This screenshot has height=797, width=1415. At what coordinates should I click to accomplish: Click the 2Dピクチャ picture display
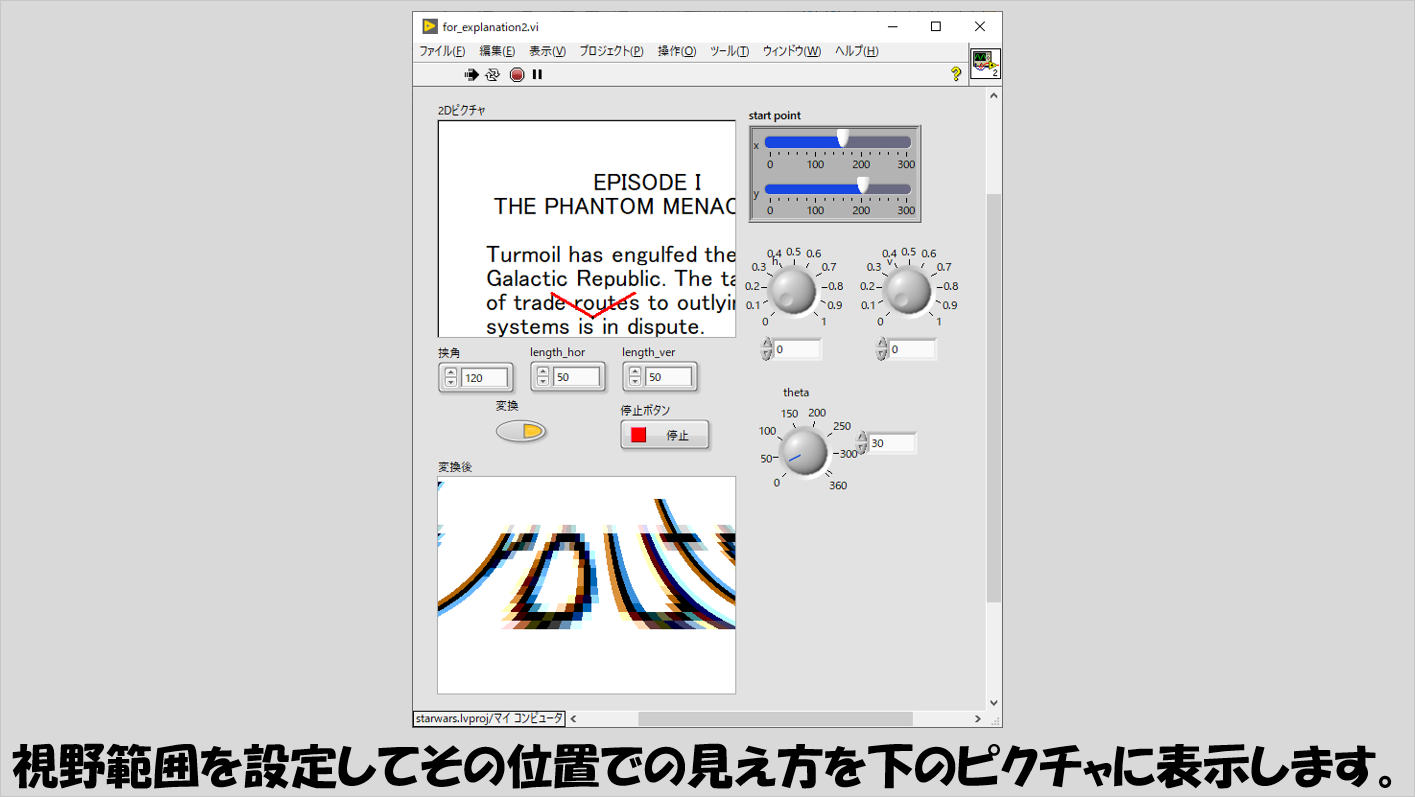[587, 229]
